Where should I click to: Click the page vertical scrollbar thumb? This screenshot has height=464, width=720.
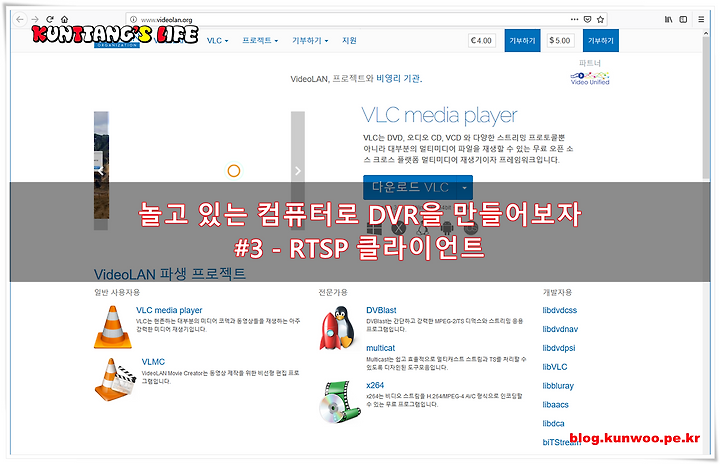pos(706,108)
